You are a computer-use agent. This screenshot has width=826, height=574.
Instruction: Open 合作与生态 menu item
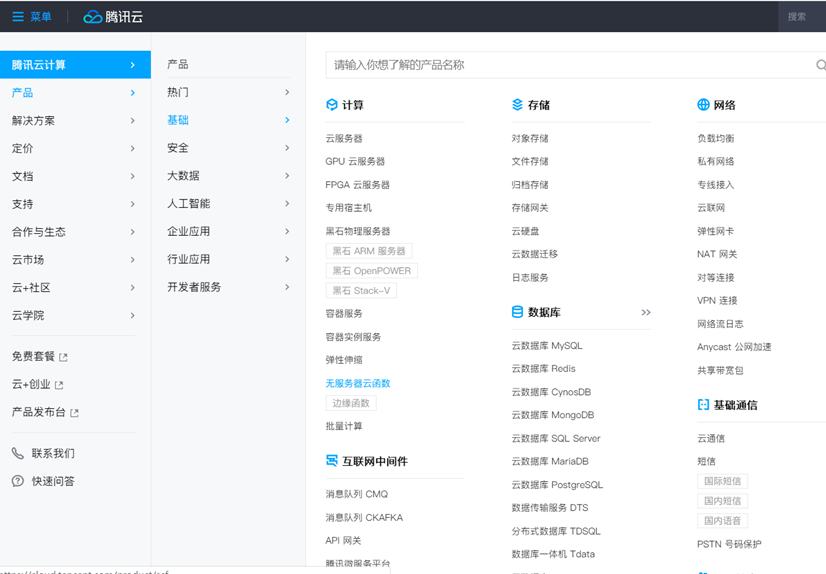click(73, 232)
